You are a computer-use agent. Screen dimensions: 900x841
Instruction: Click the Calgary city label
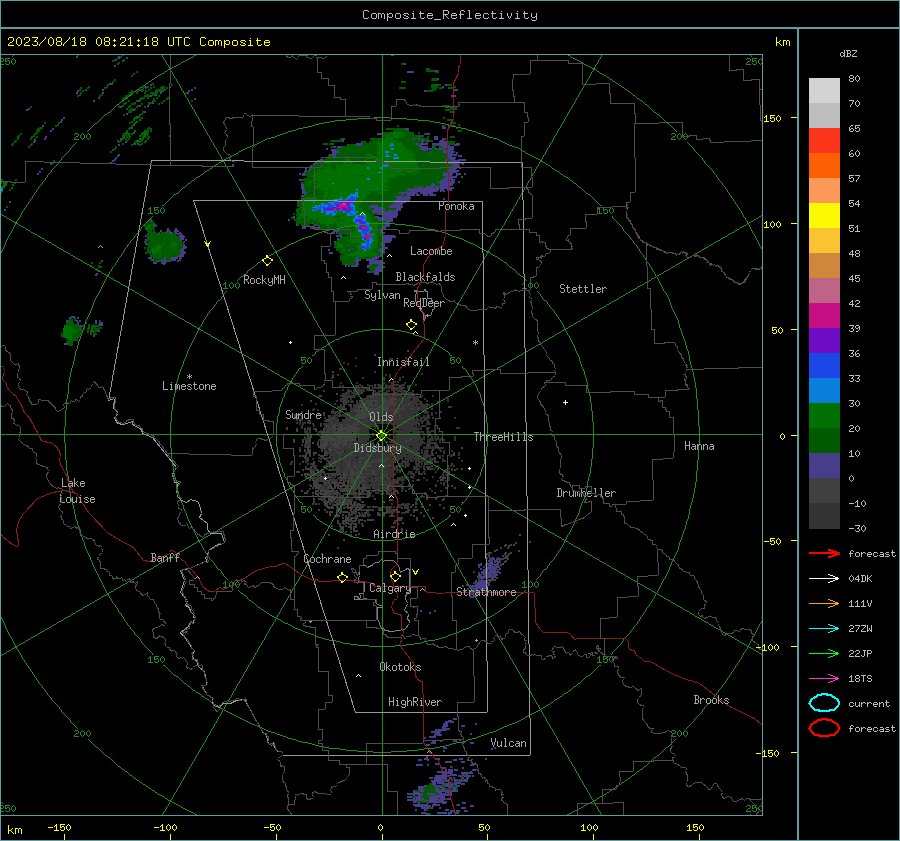(x=390, y=588)
